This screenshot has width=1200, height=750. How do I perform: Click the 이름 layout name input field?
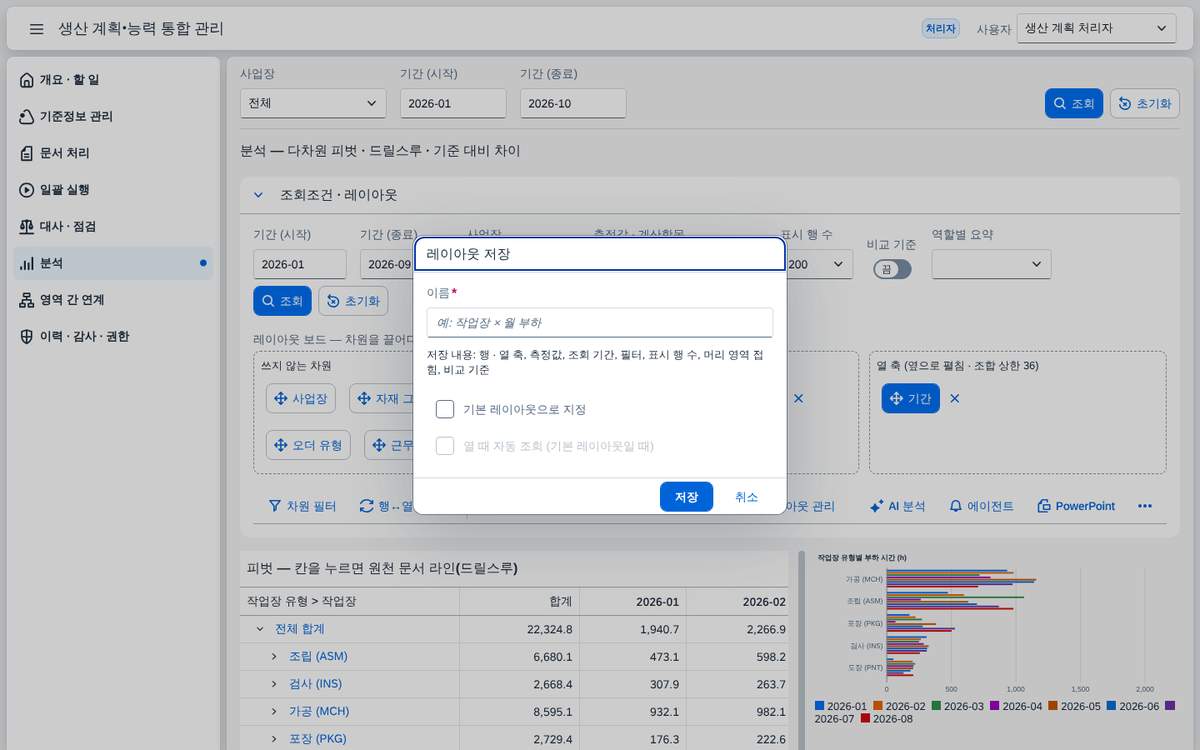click(600, 322)
